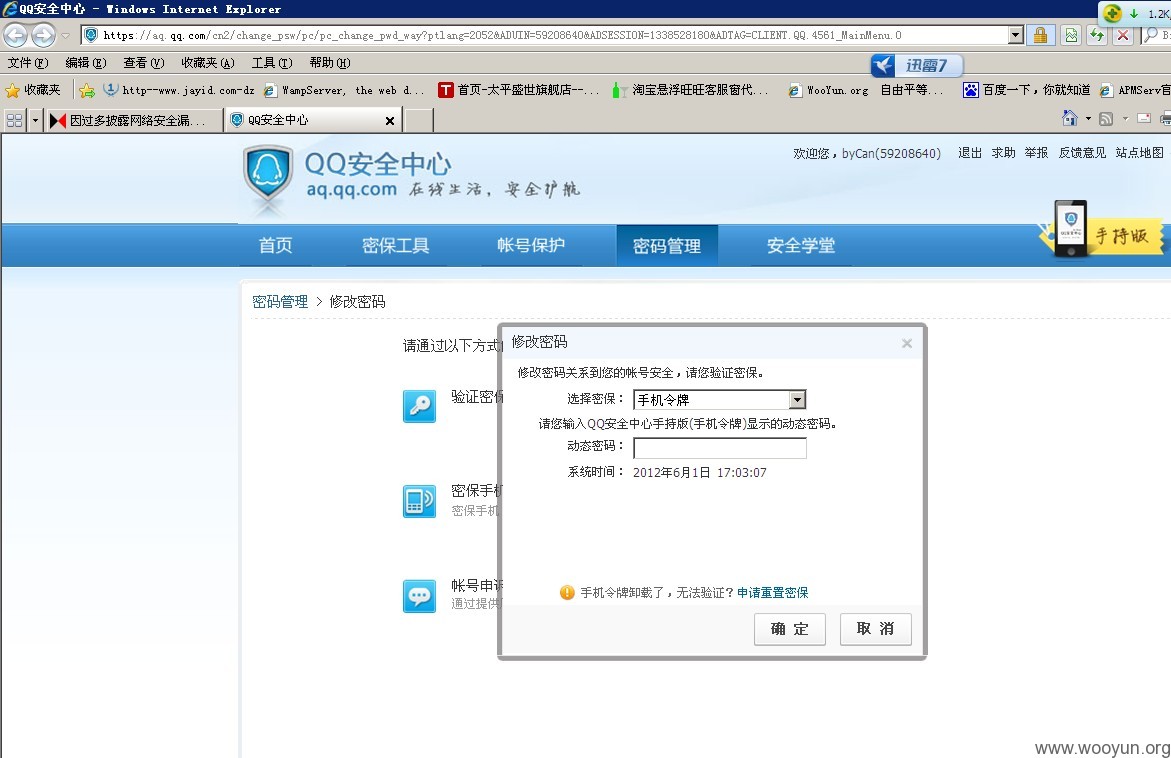Viewport: 1171px width, 758px height.
Task: Click the add-to-favorites-bar star icon
Action: click(87, 90)
